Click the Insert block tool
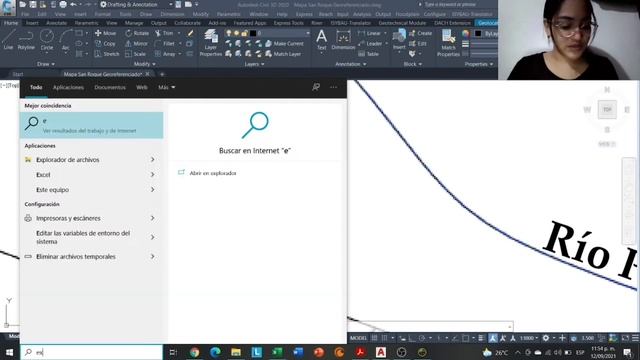640x360 pixels. point(399,40)
